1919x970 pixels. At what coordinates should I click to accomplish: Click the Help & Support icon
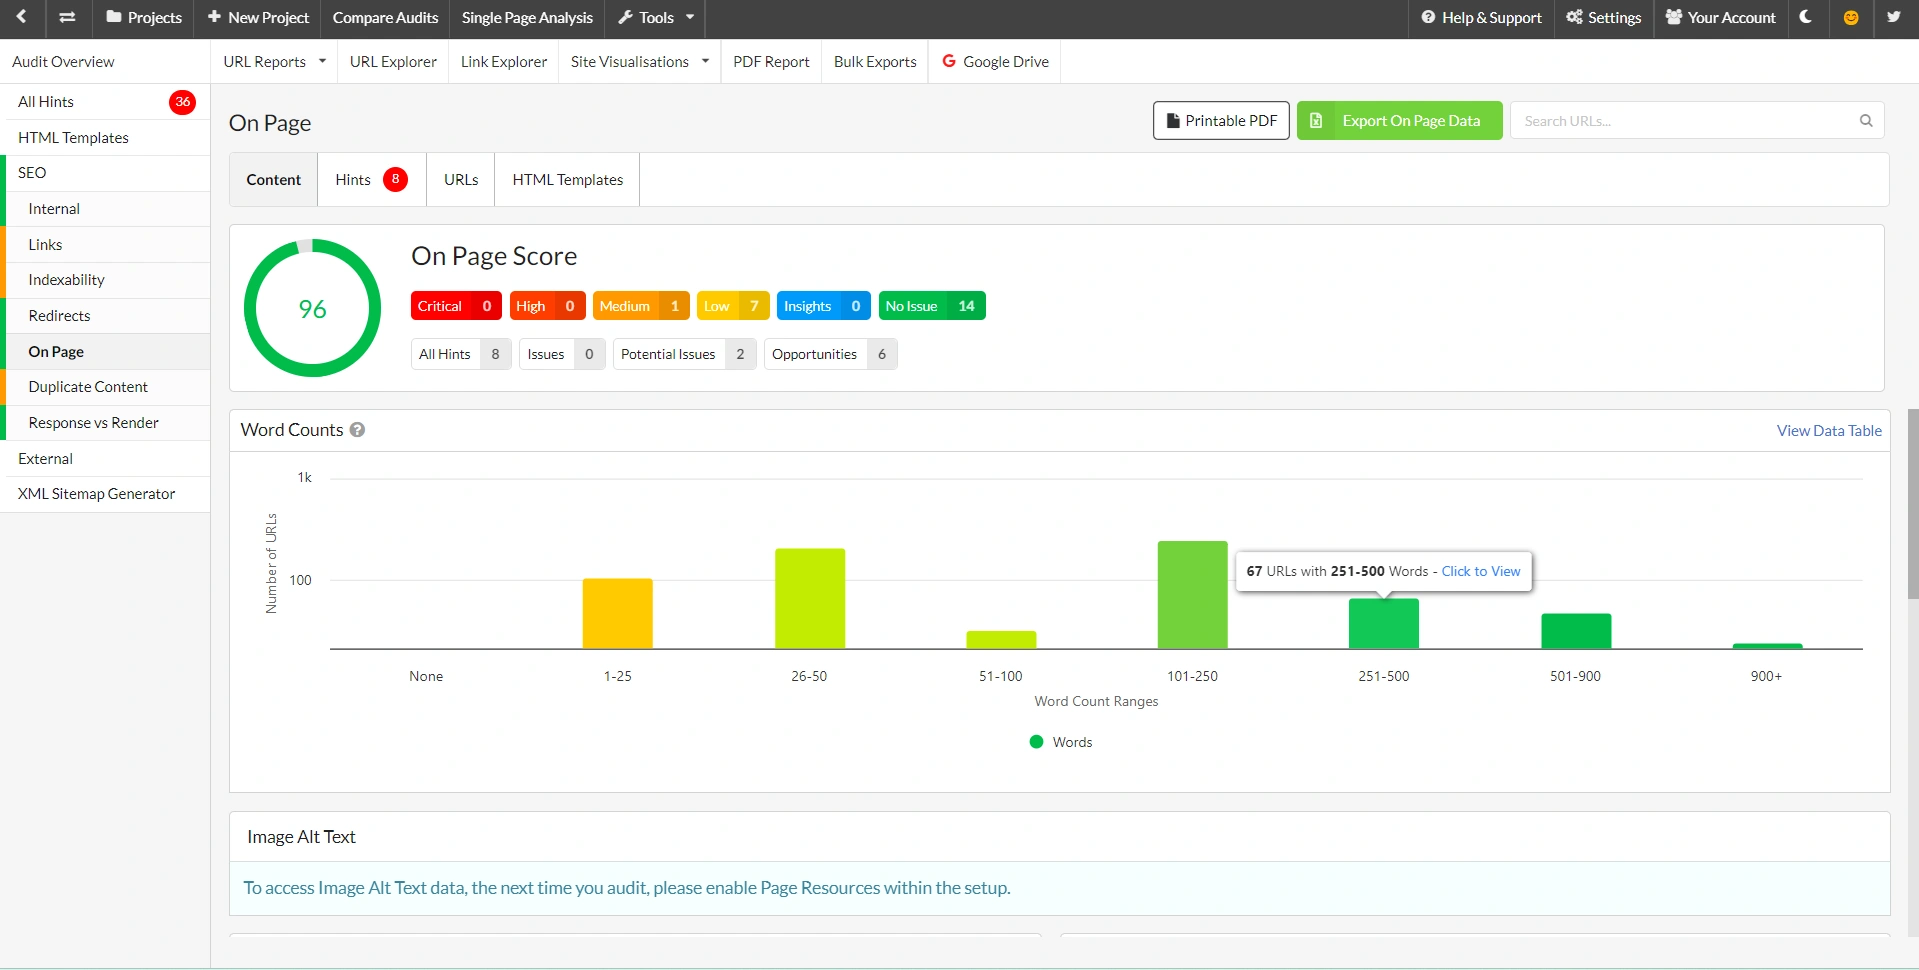click(x=1427, y=17)
